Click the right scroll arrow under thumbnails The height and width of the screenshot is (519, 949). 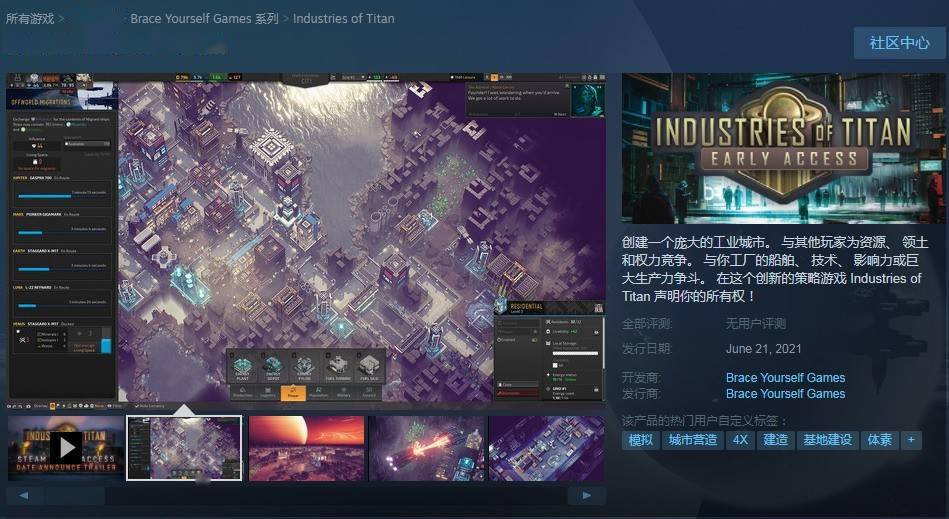coord(586,496)
